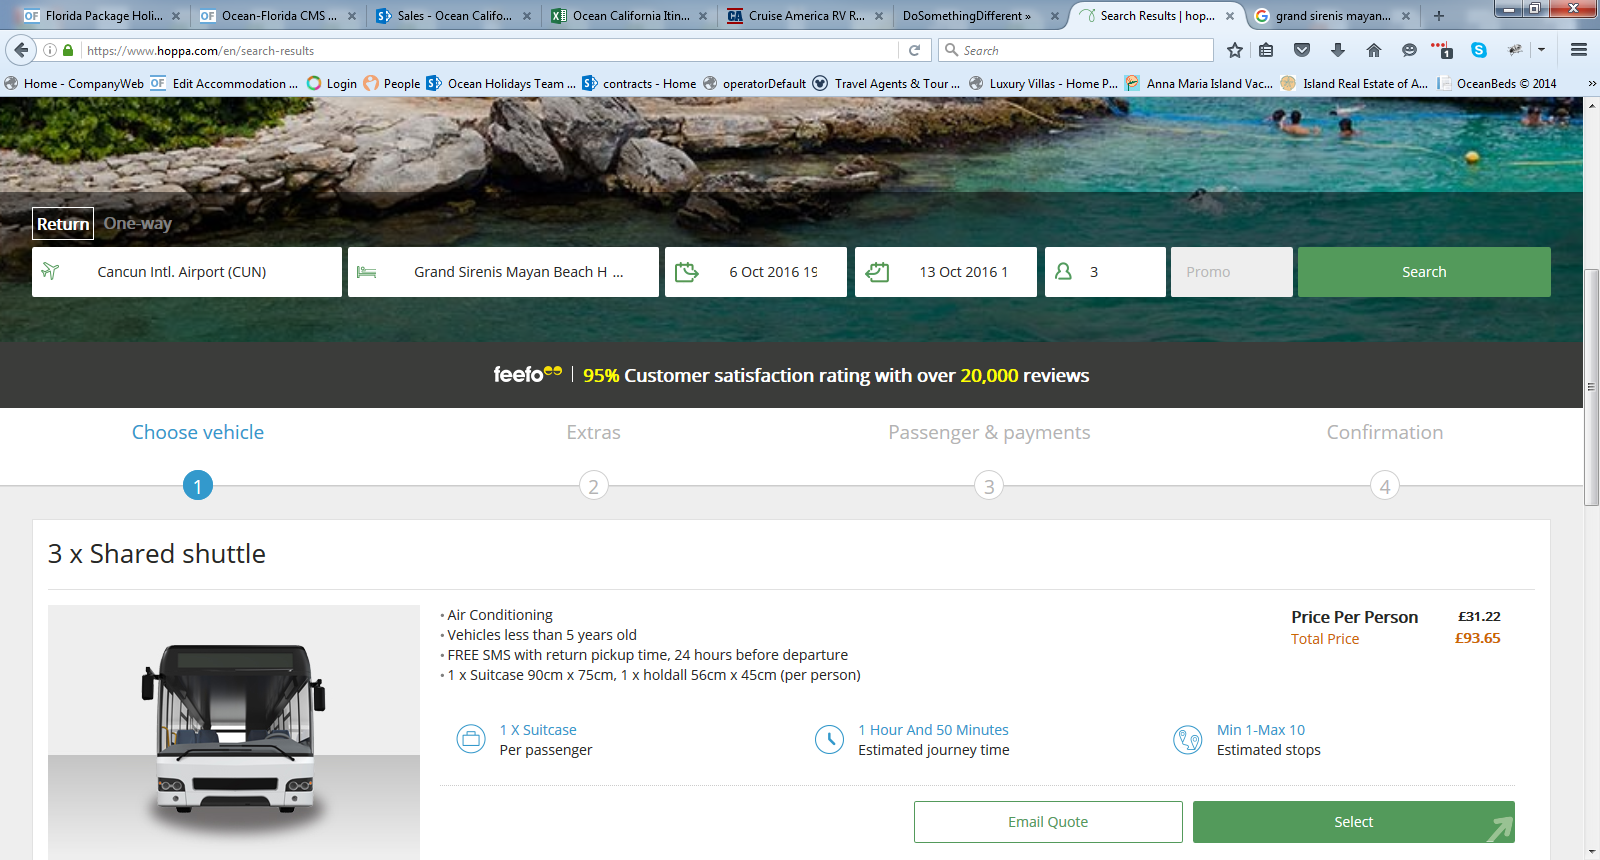The height and width of the screenshot is (860, 1600).
Task: Click the suitcase icon for 1 X Suitcase
Action: (471, 739)
